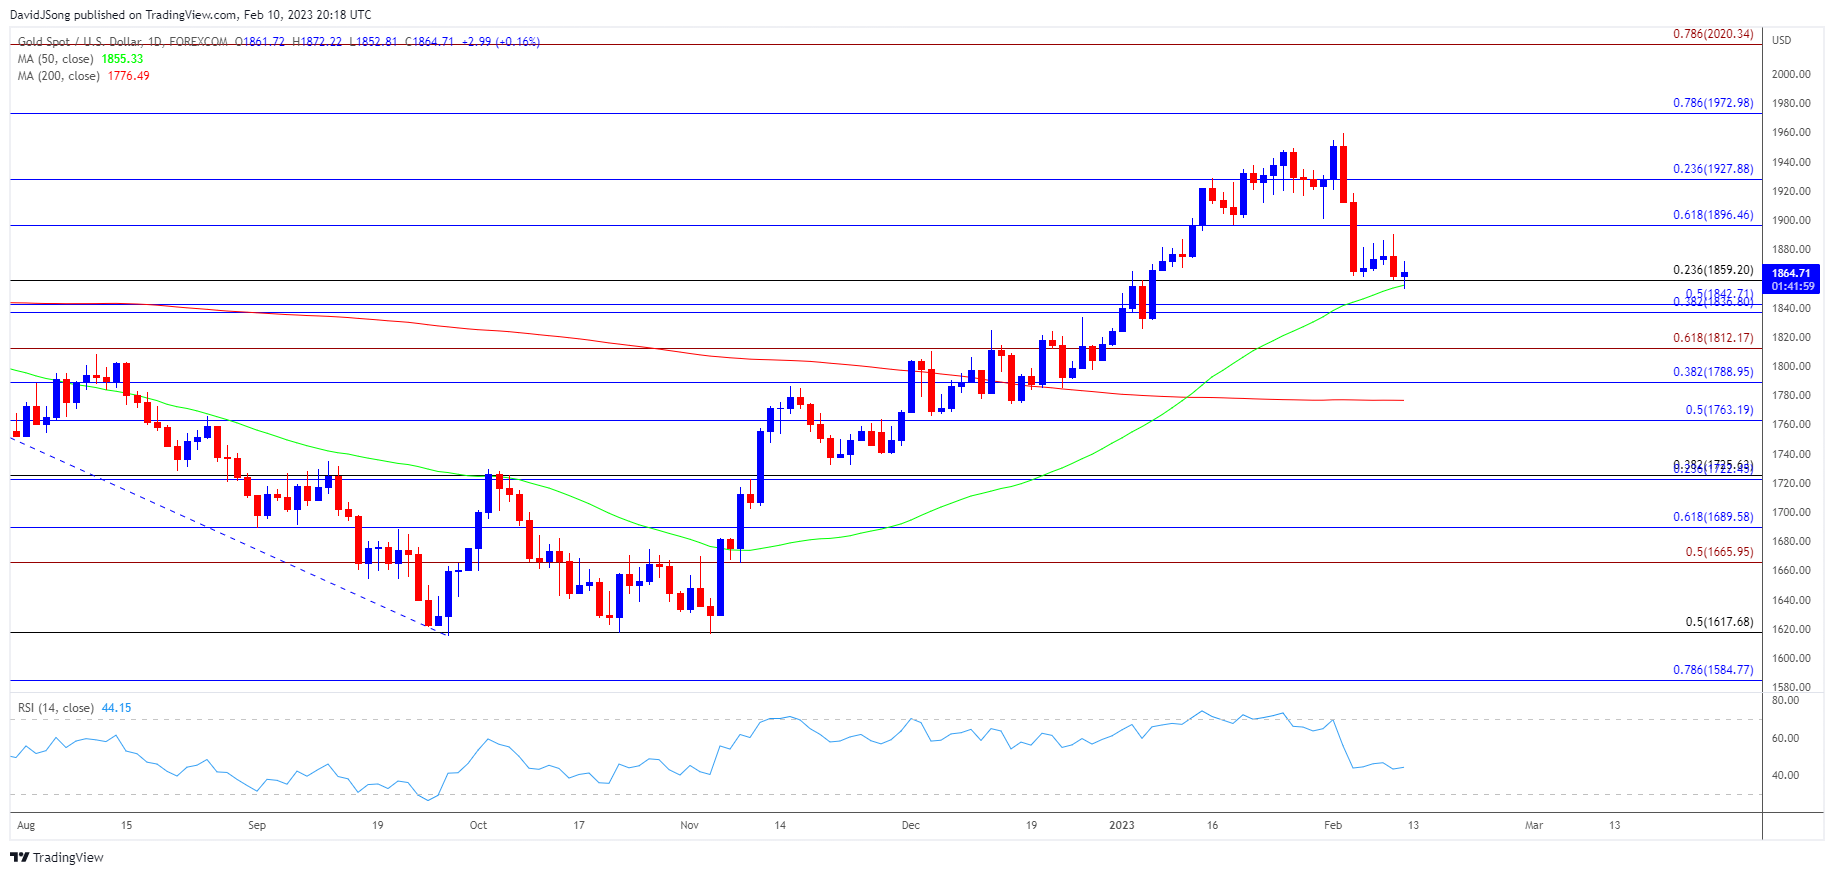
Task: Select the 0.618 (1896.46) Fibonacci label
Action: [x=1712, y=215]
